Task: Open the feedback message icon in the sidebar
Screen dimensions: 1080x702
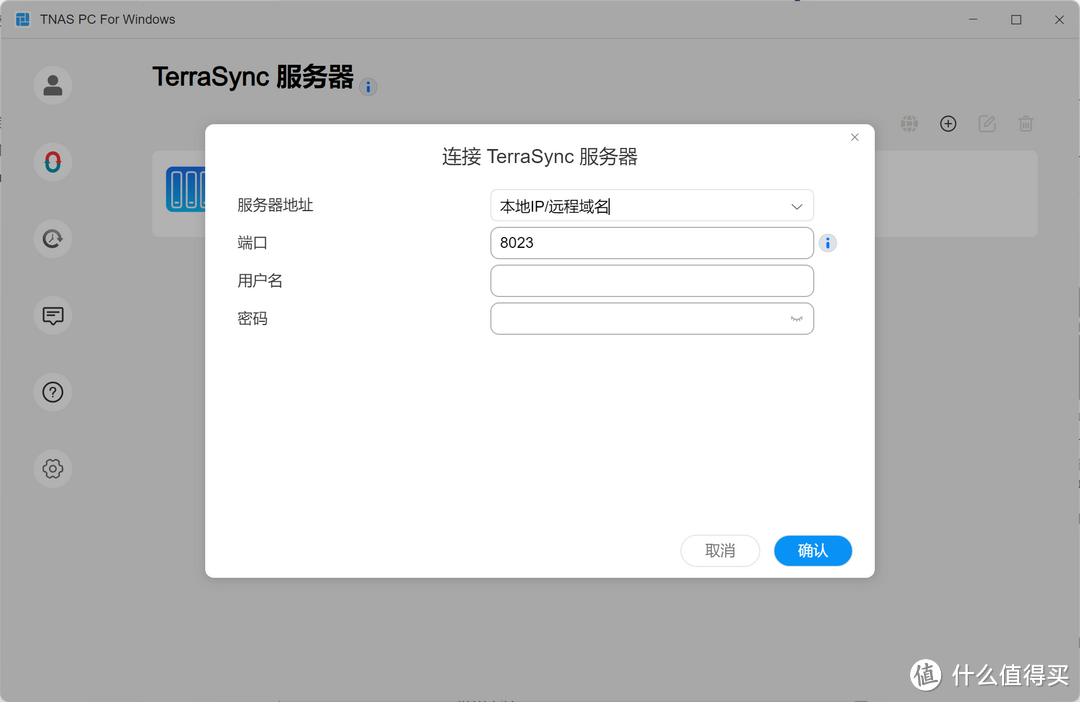Action: pos(52,316)
